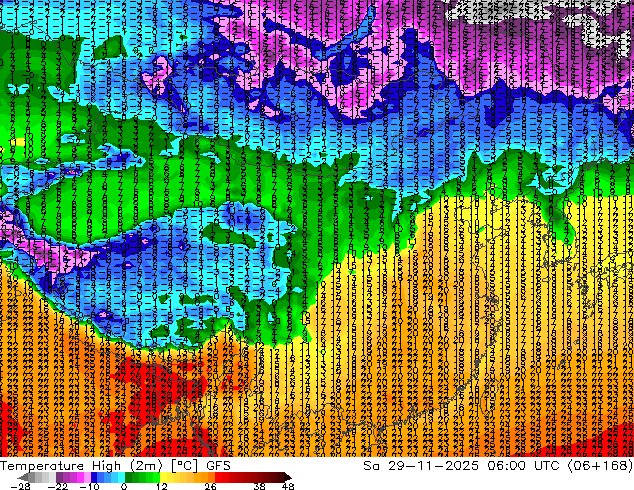Click the '26' legend value
Image resolution: width=634 pixels, height=490 pixels.
click(210, 486)
